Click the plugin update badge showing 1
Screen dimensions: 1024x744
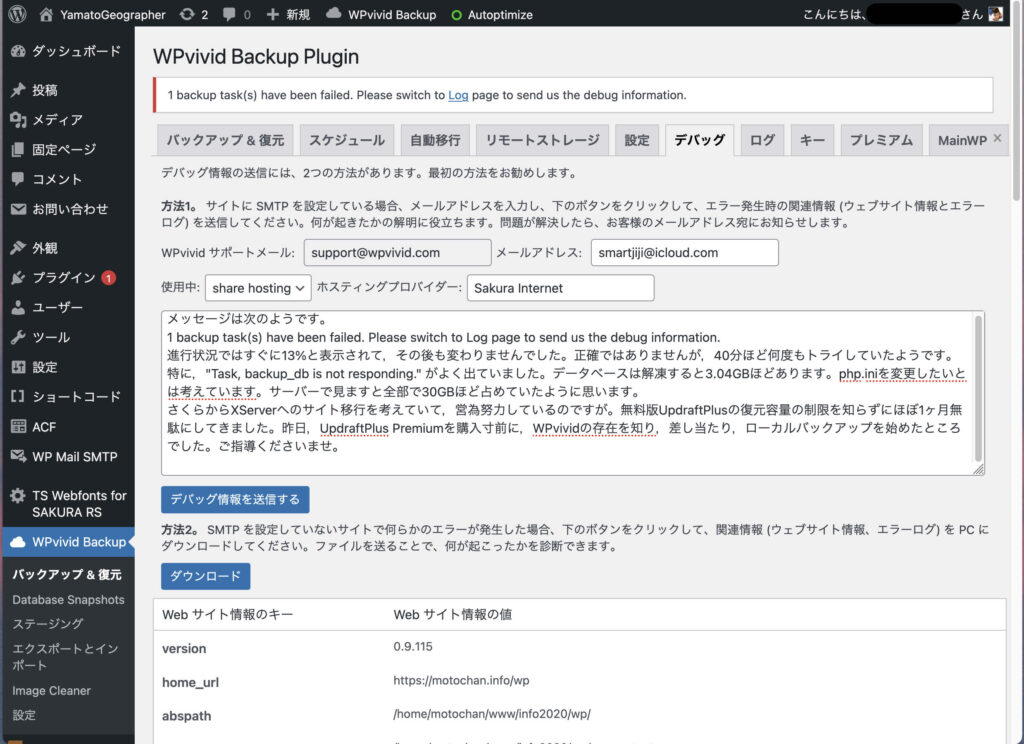108,278
